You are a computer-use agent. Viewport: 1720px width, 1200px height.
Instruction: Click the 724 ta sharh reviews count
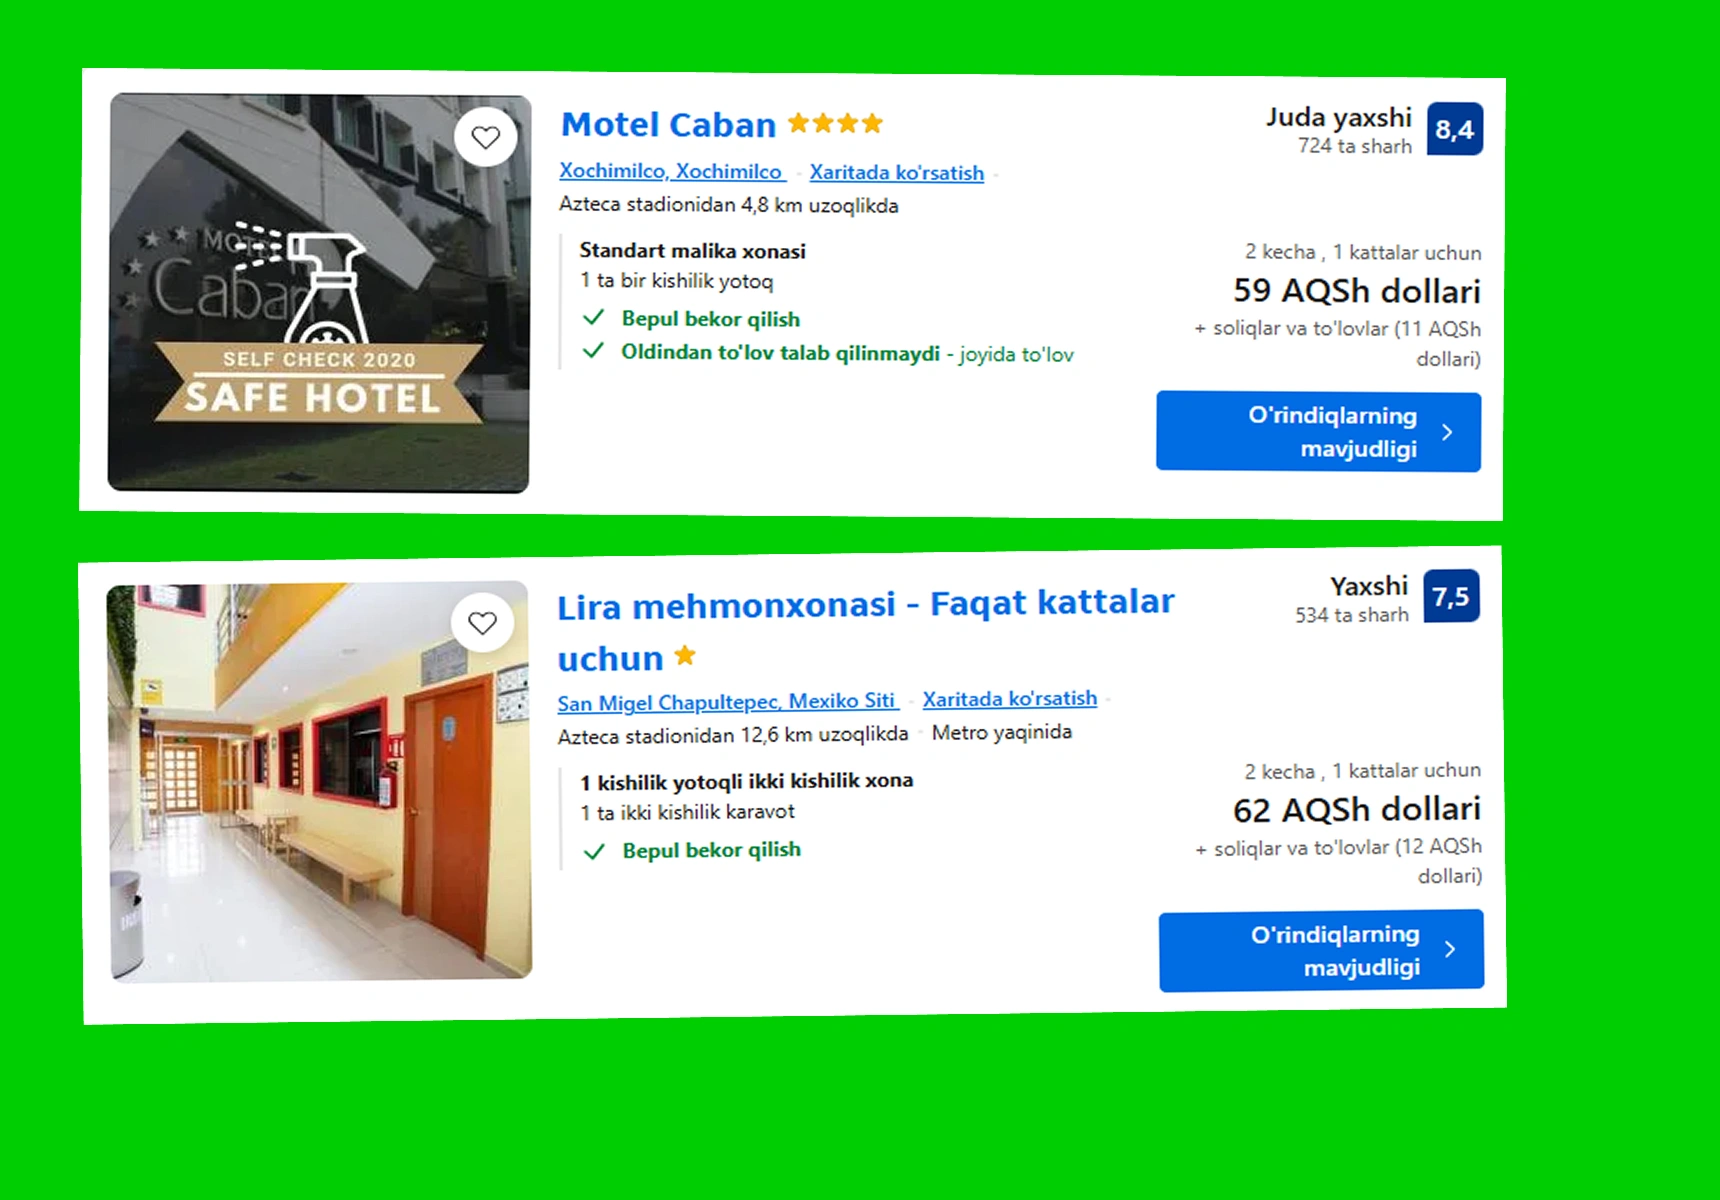[x=1355, y=146]
